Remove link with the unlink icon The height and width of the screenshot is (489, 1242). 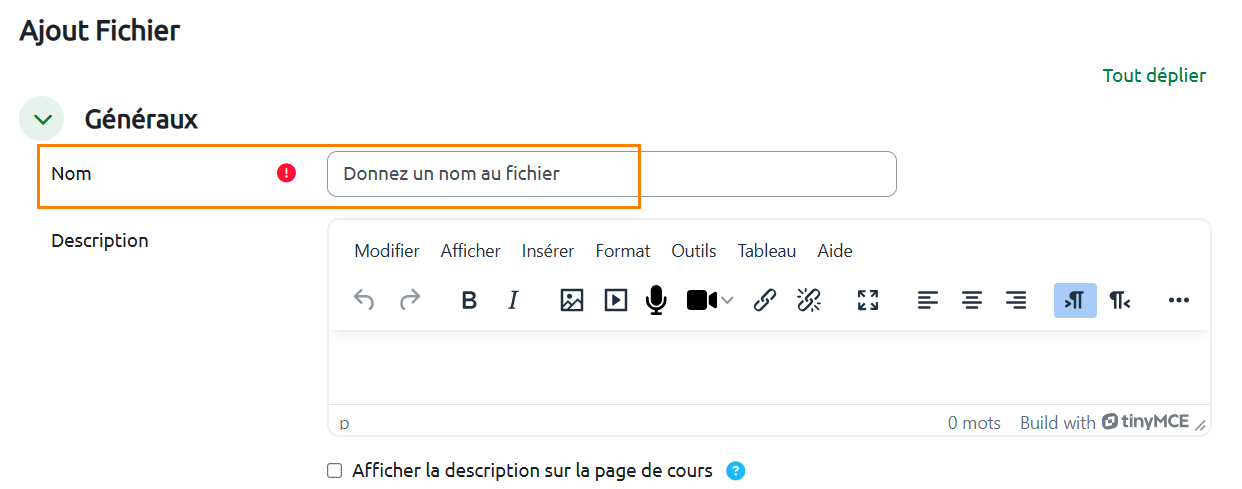click(x=809, y=300)
